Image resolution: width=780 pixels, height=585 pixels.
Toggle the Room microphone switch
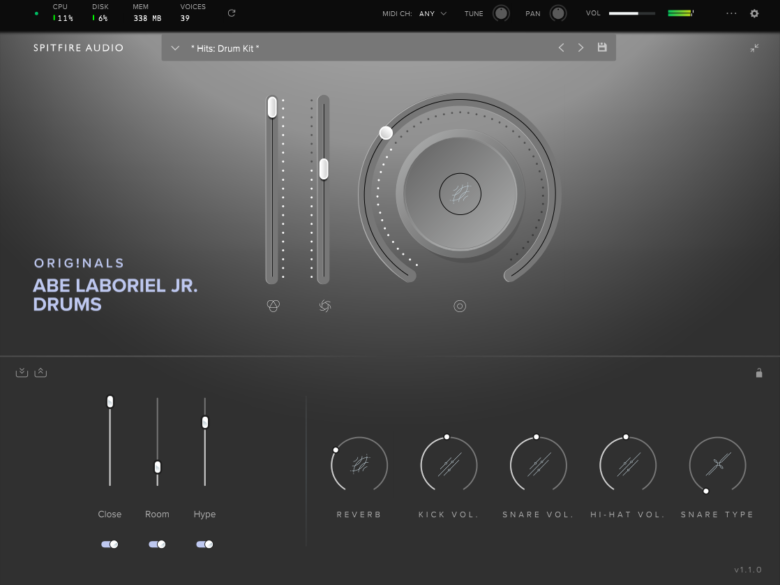pyautogui.click(x=157, y=544)
